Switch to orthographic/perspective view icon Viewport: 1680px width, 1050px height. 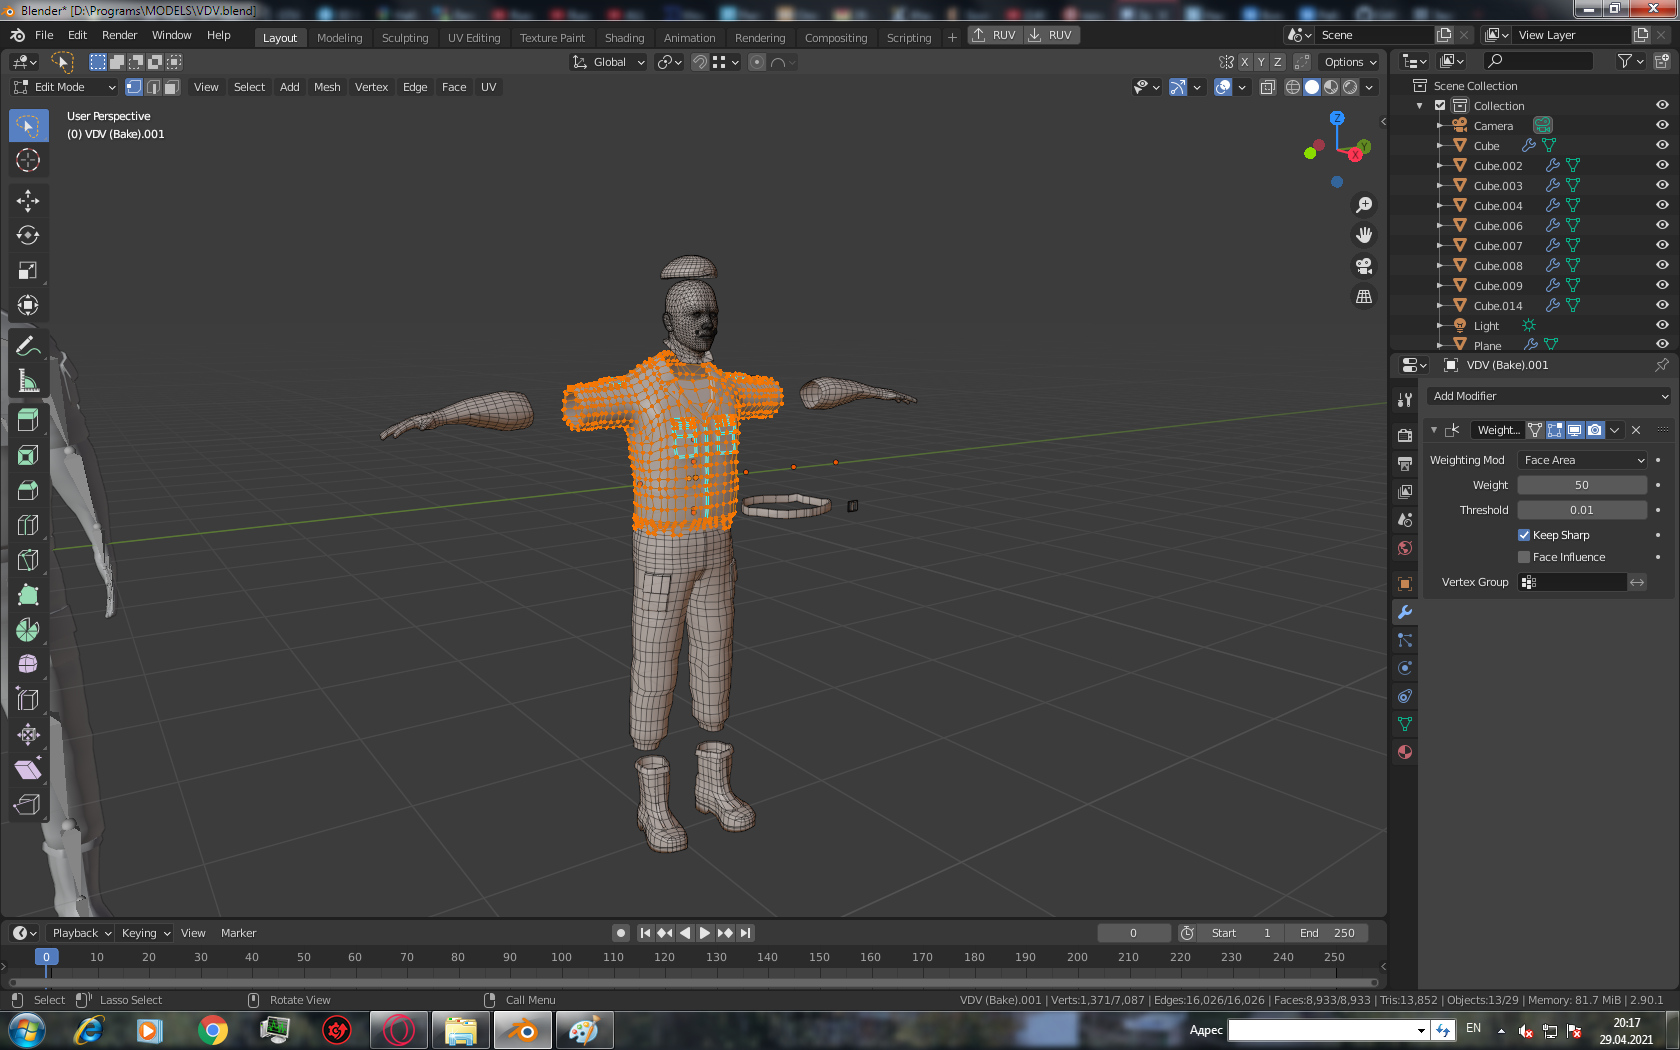[1364, 297]
